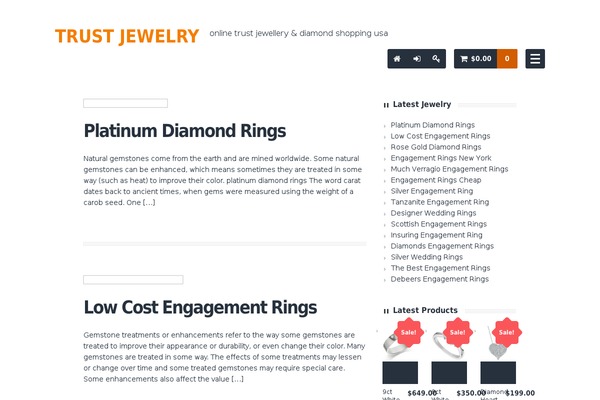Screen dimensions: 600x400
Task: Open Scottish Engagement Rings sidebar link
Action: pyautogui.click(x=439, y=224)
